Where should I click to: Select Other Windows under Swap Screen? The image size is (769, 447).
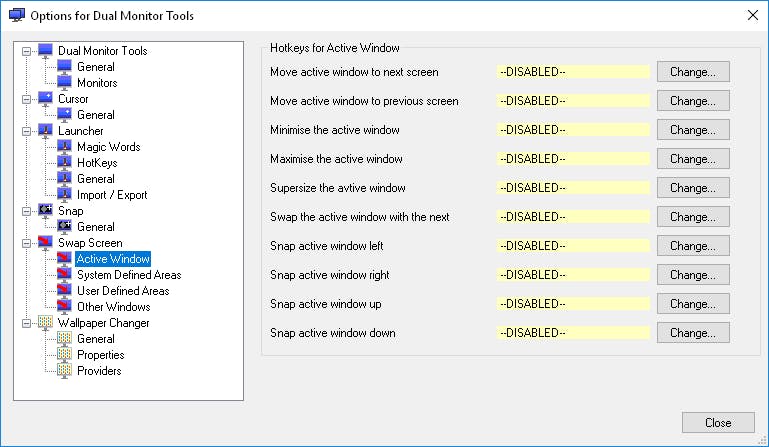(113, 307)
